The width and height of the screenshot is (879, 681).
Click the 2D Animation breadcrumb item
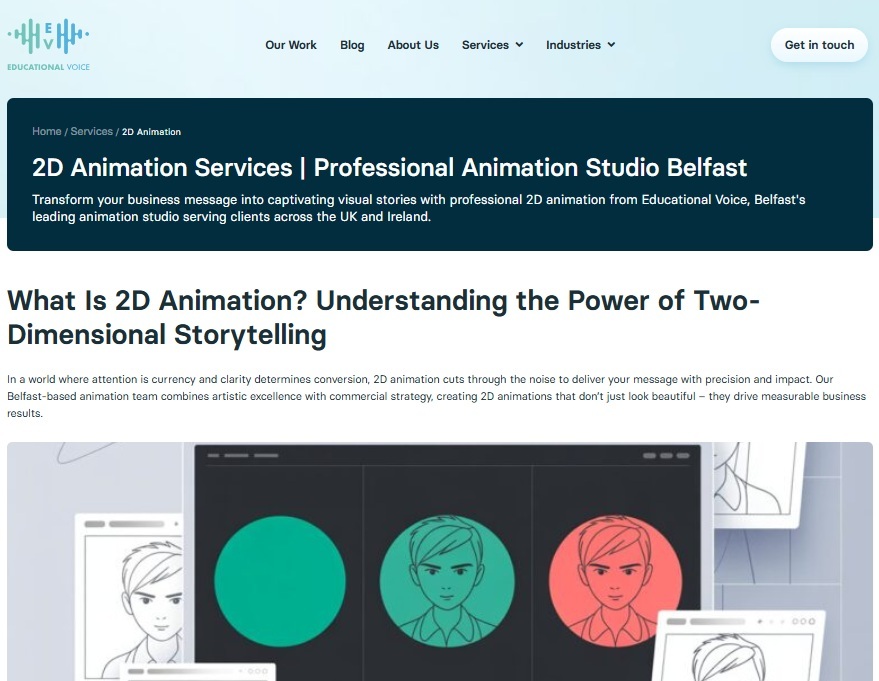(151, 132)
